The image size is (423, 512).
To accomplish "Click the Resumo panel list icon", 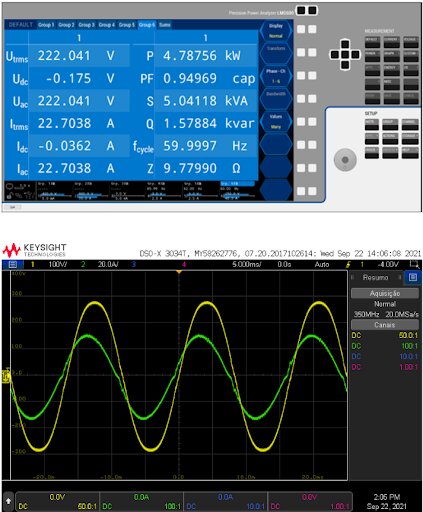I will (412, 277).
